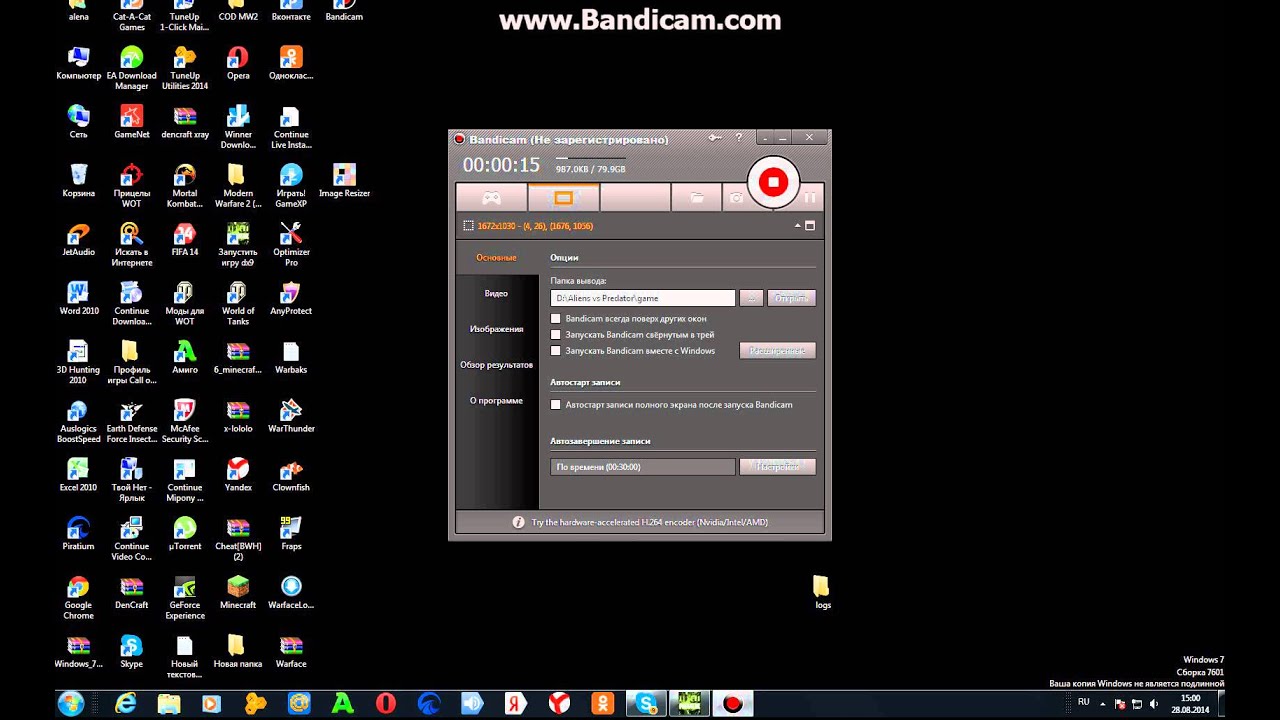This screenshot has height=720, width=1280.
Task: Open the Обзор результатов tab
Action: click(496, 365)
